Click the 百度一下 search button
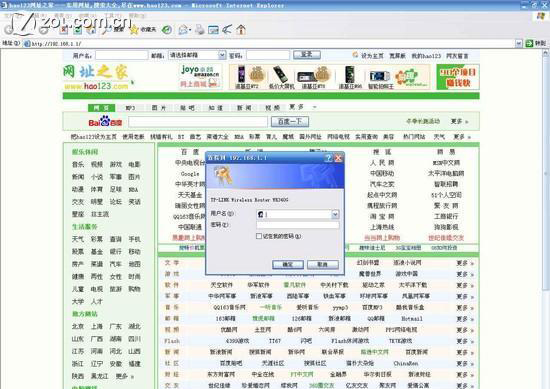 (290, 121)
